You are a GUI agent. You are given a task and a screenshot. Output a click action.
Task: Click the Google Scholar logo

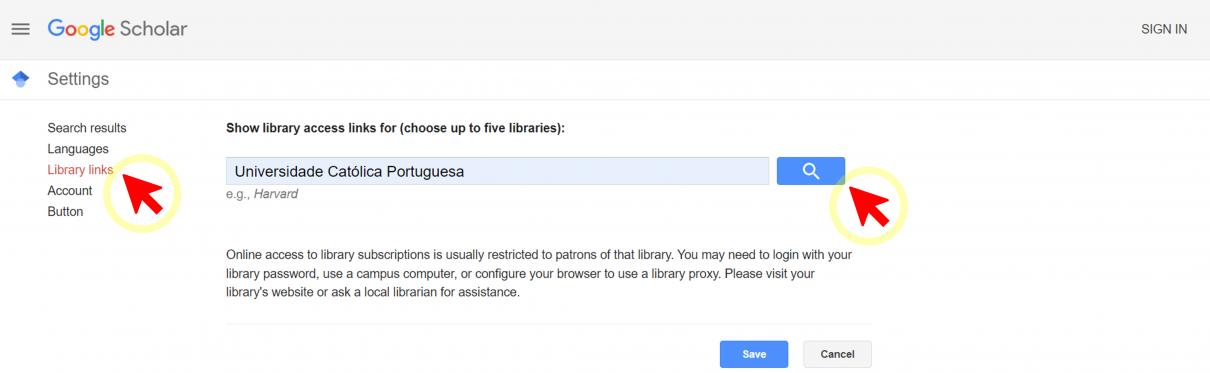click(x=117, y=29)
